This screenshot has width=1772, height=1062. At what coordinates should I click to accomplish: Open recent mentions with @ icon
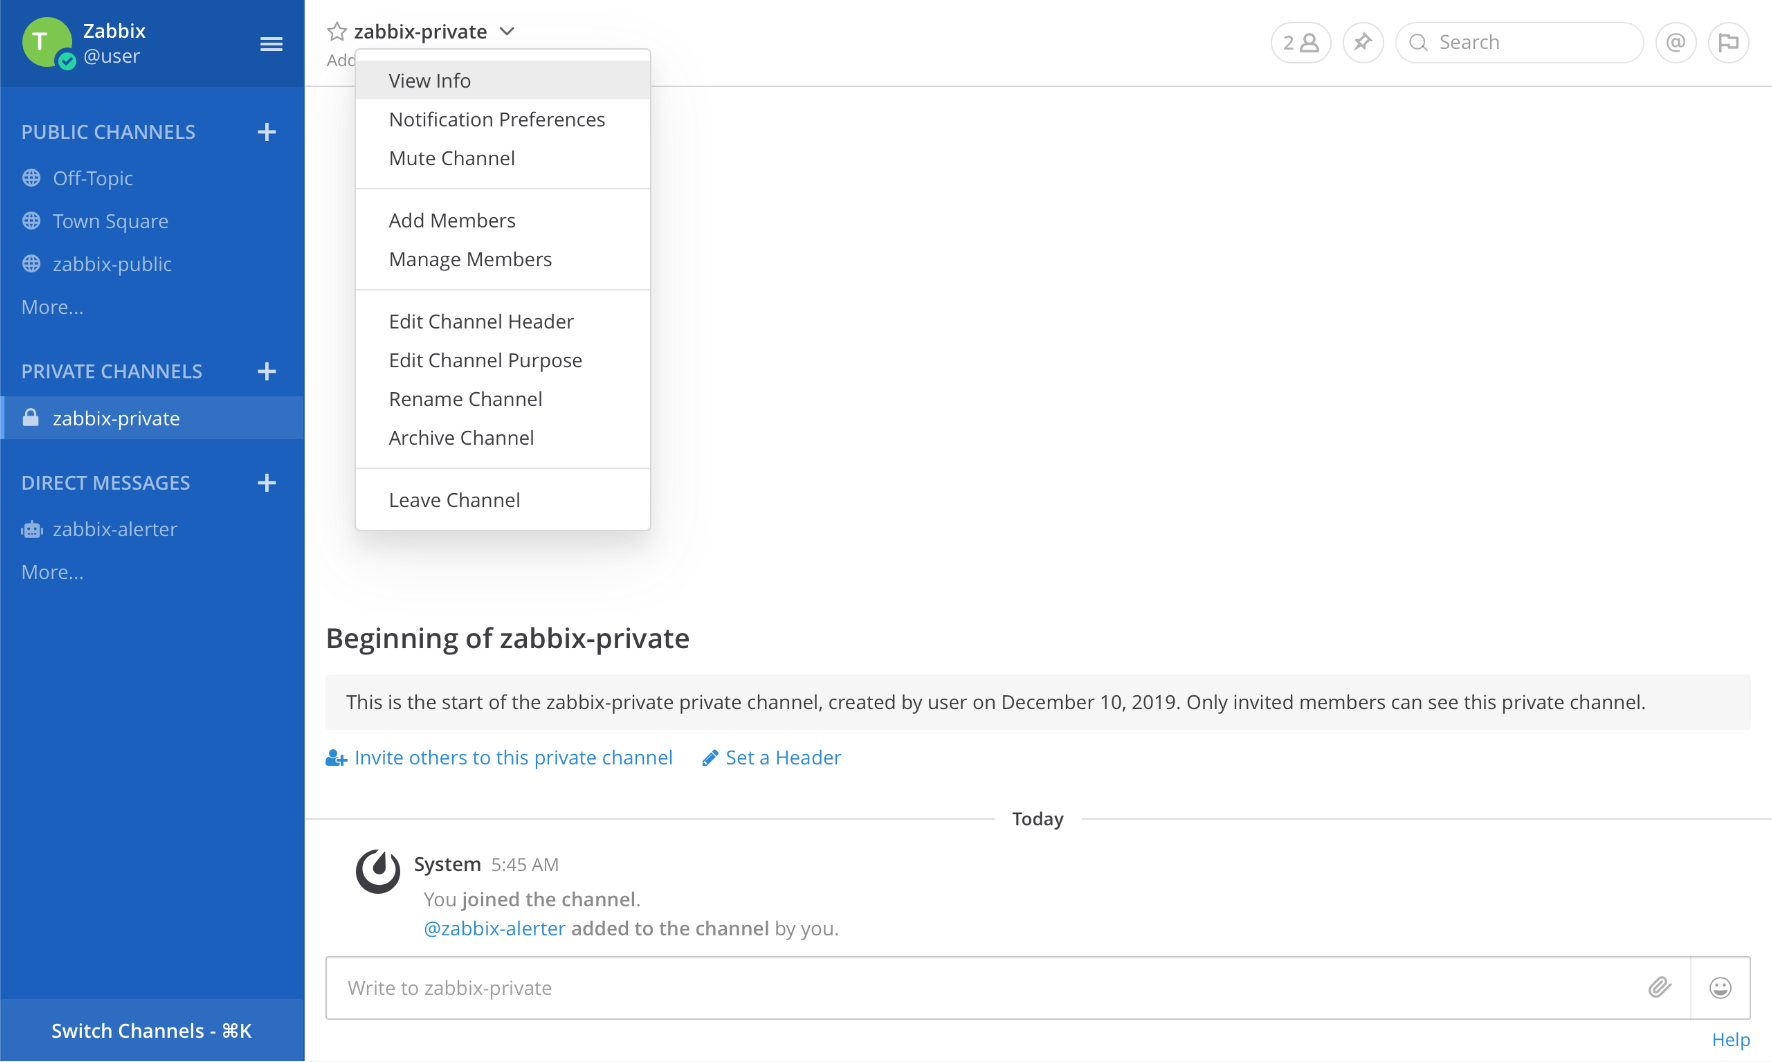tap(1675, 43)
